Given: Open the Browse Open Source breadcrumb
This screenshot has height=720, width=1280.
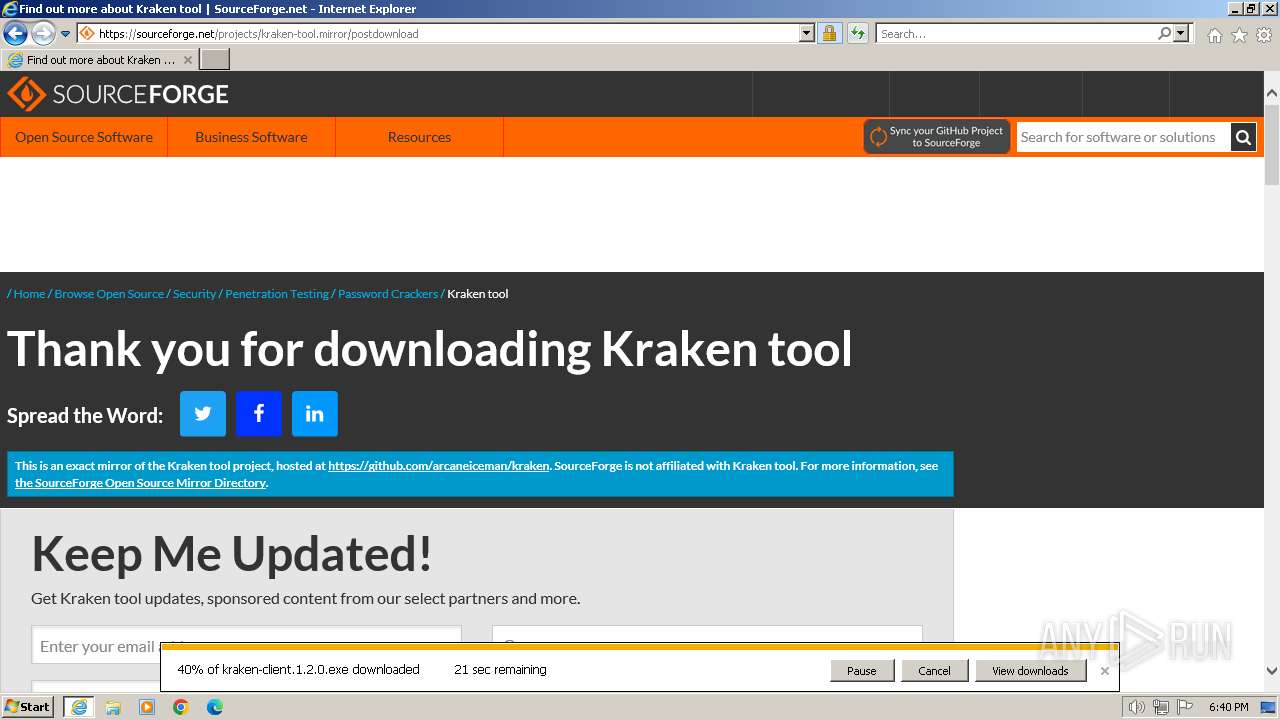Looking at the screenshot, I should point(109,294).
